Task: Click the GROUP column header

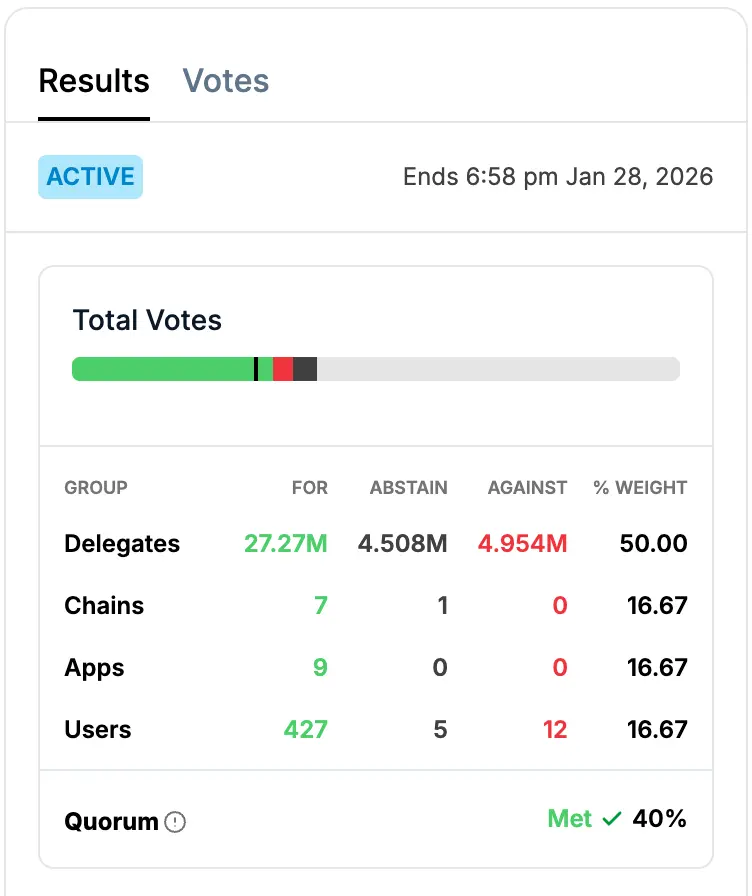Action: [95, 488]
